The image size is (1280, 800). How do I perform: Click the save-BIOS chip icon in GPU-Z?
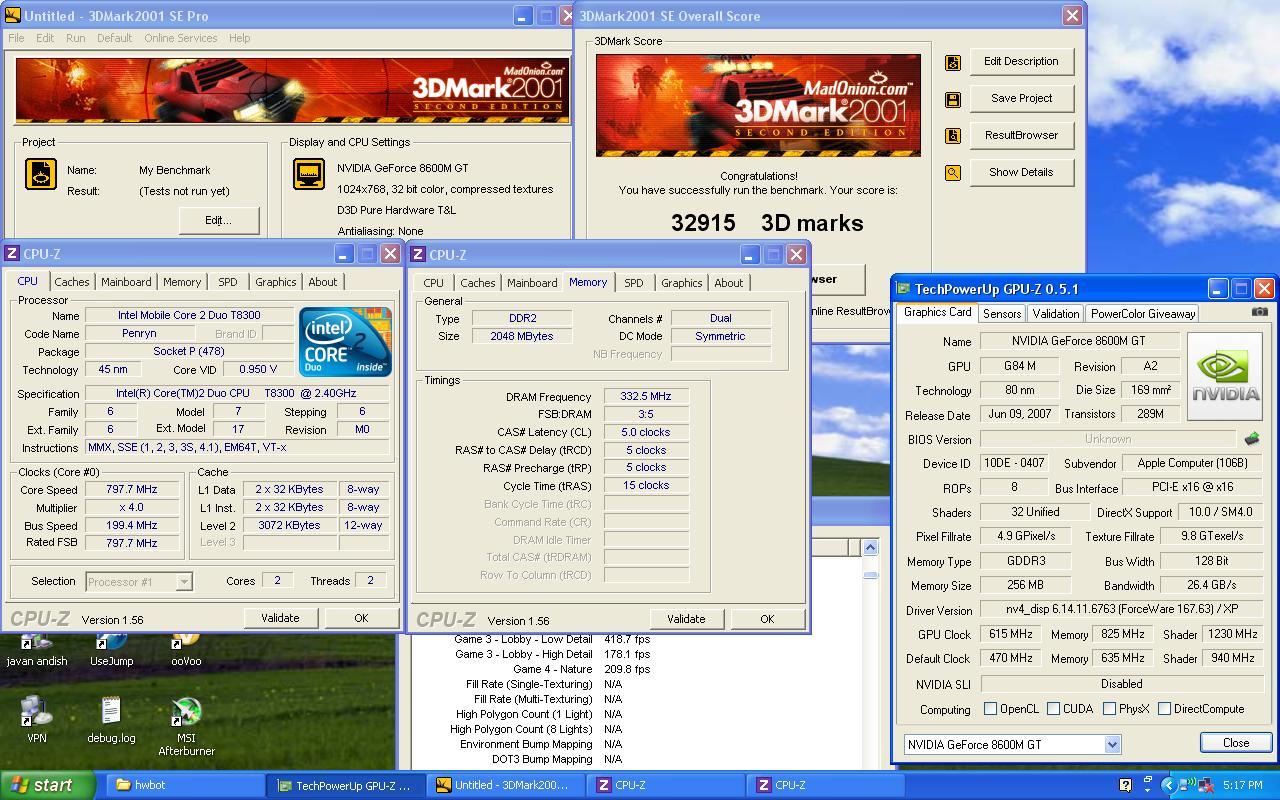(1251, 439)
